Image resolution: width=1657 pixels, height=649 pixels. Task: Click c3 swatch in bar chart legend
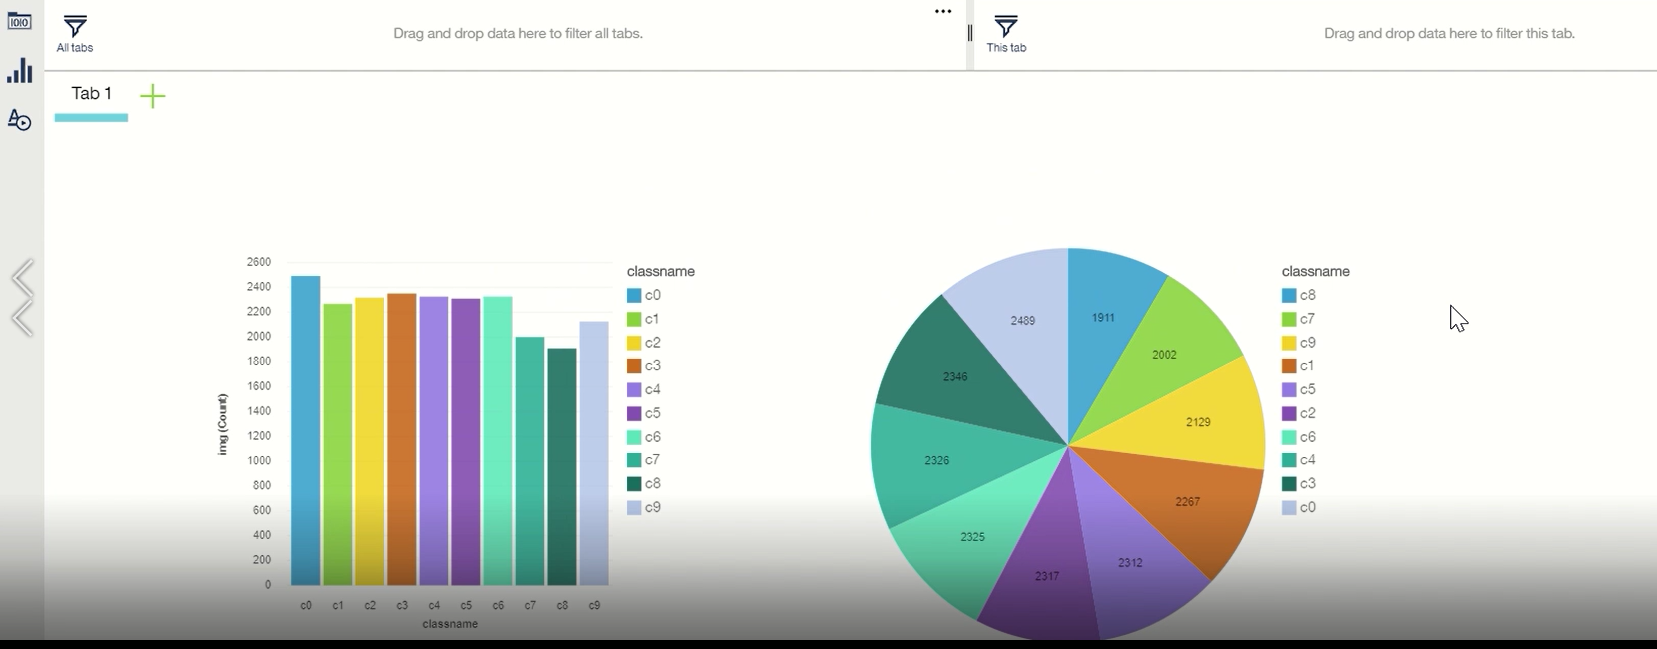point(634,366)
